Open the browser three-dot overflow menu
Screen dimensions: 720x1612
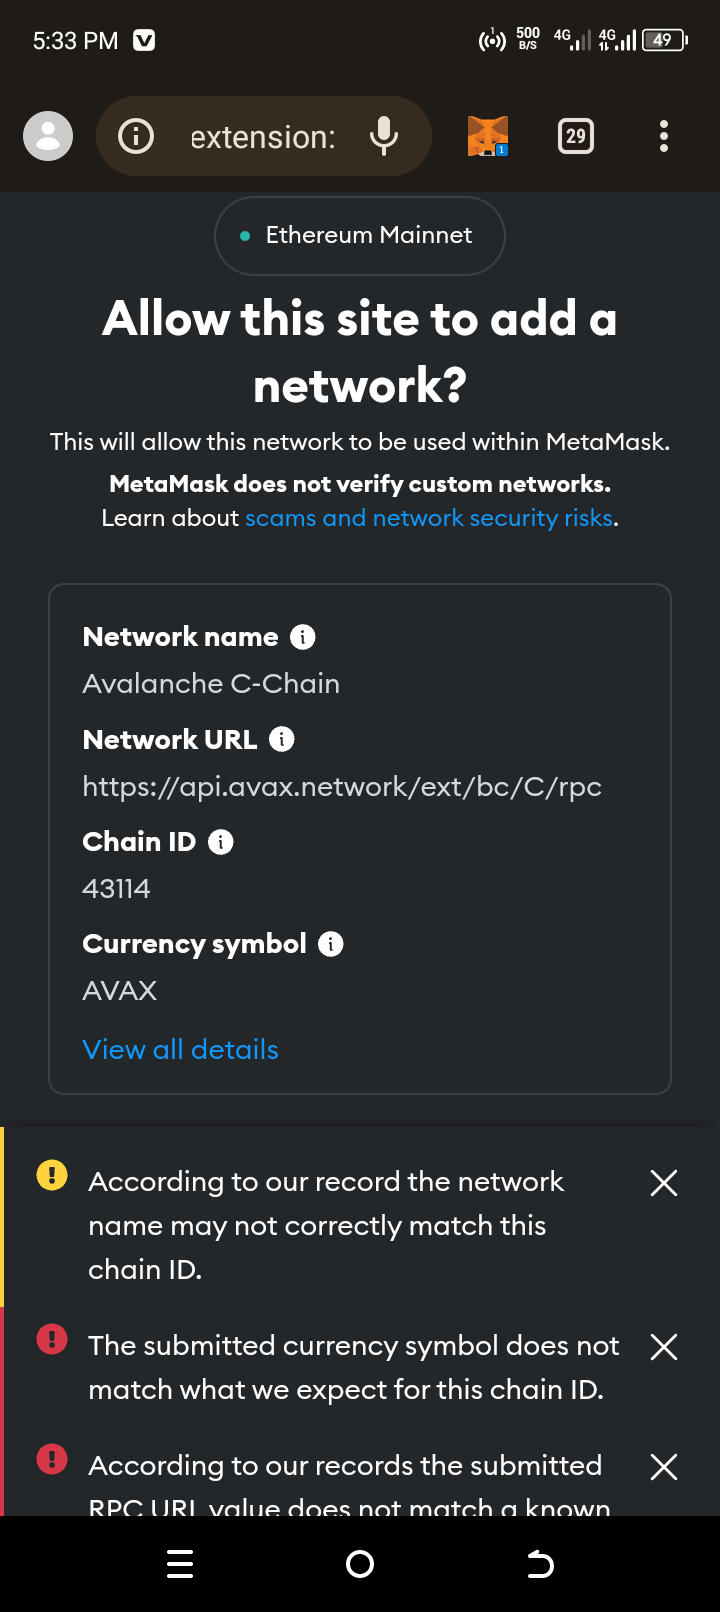click(664, 136)
